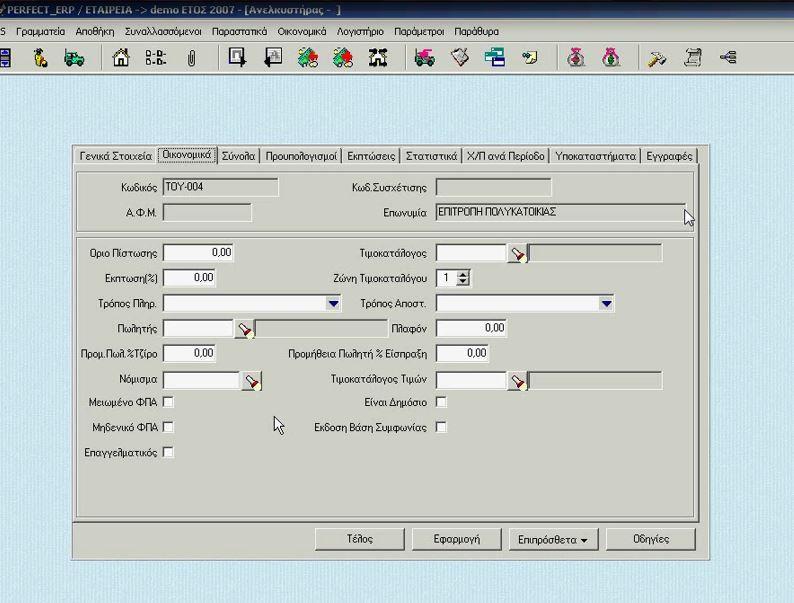Viewport: 794px width, 603px height.
Task: Open the Εκπτώσεις tab
Action: [371, 156]
